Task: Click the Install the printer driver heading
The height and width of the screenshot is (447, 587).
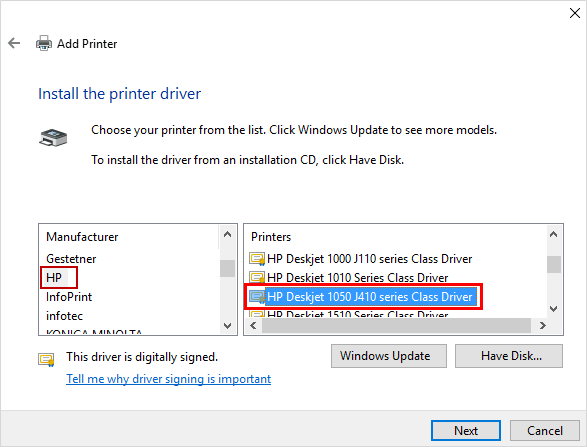Action: 119,94
